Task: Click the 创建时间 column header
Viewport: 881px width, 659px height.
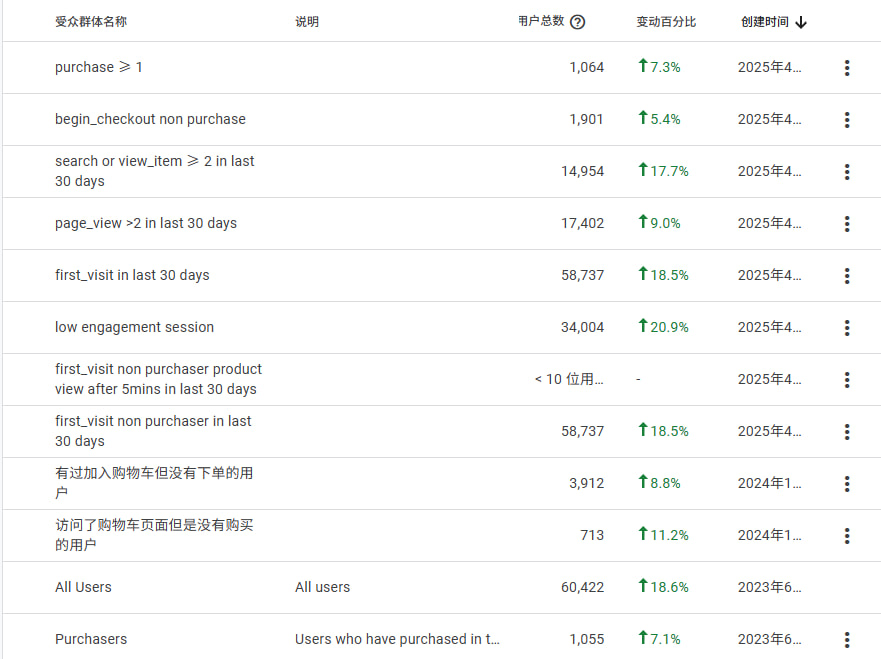Action: (764, 22)
